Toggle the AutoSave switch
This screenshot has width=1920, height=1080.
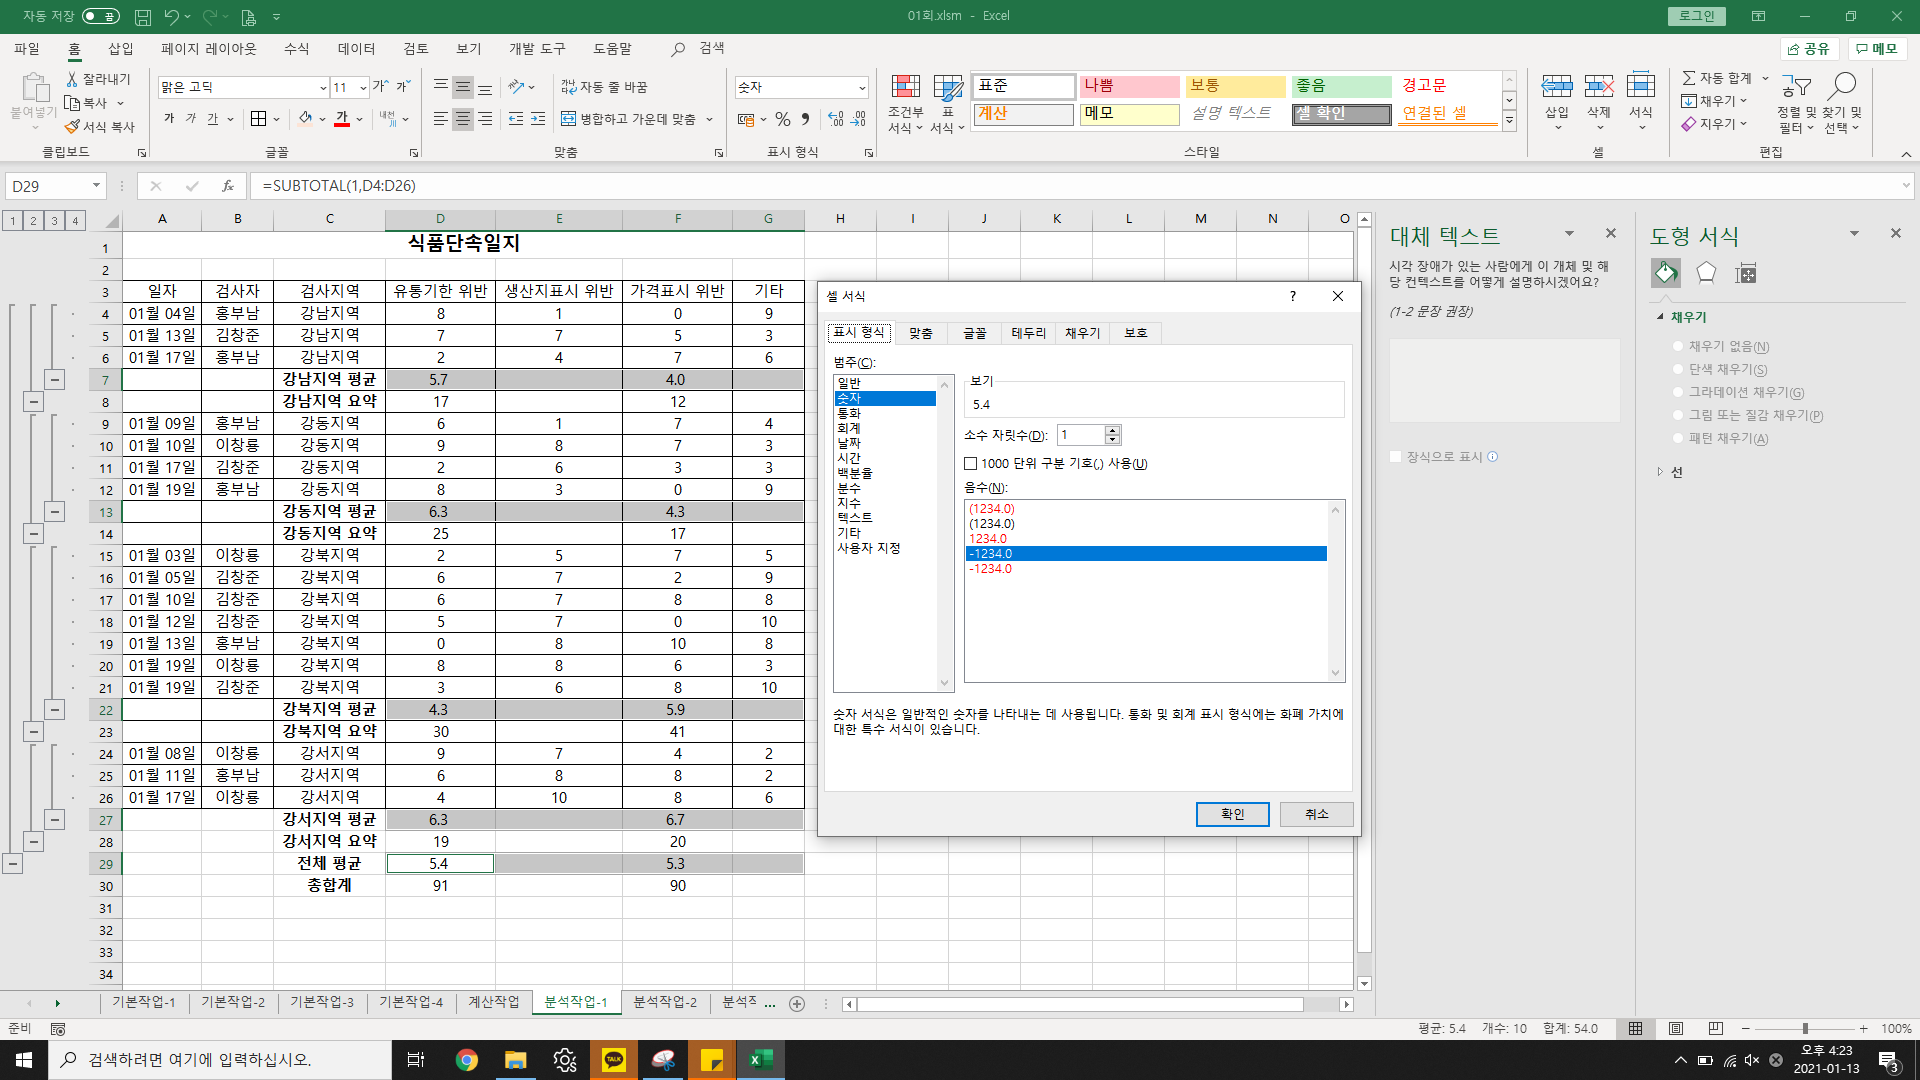(x=100, y=16)
